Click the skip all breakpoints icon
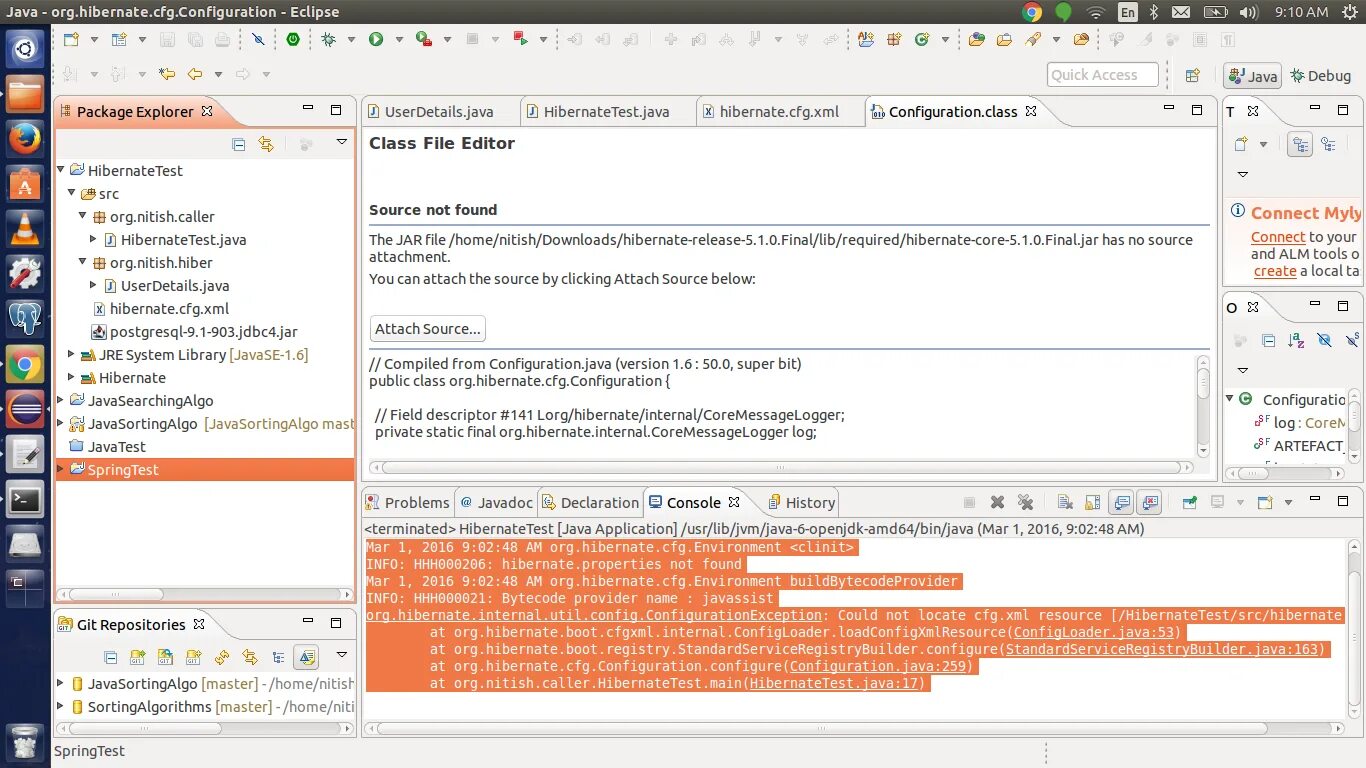The image size is (1366, 768). pyautogui.click(x=258, y=39)
